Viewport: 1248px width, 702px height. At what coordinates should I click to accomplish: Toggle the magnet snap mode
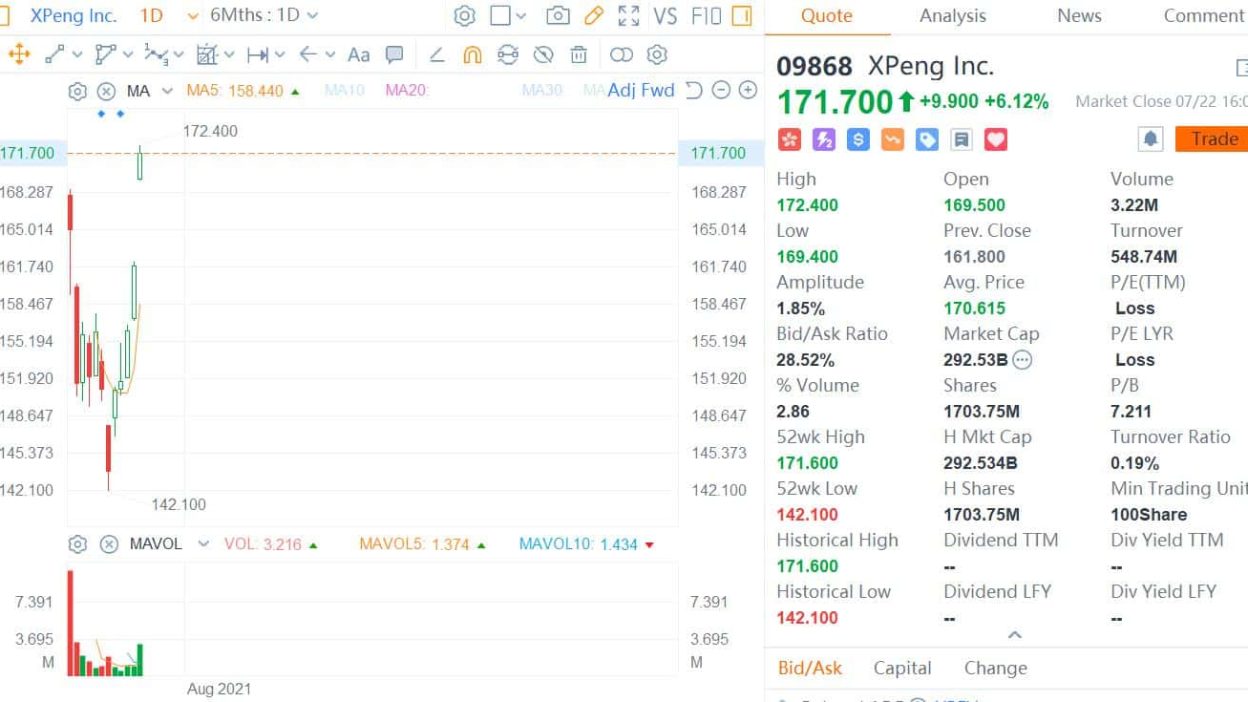click(x=473, y=55)
